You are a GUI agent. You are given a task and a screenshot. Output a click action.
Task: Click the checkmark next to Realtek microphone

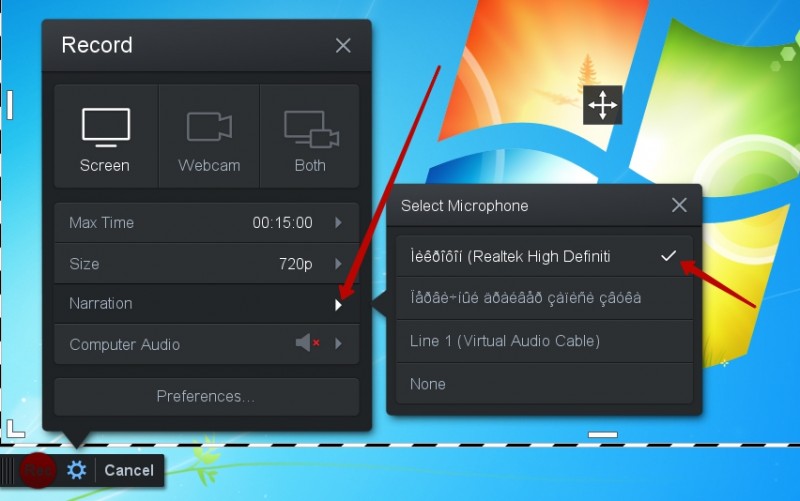(x=668, y=256)
